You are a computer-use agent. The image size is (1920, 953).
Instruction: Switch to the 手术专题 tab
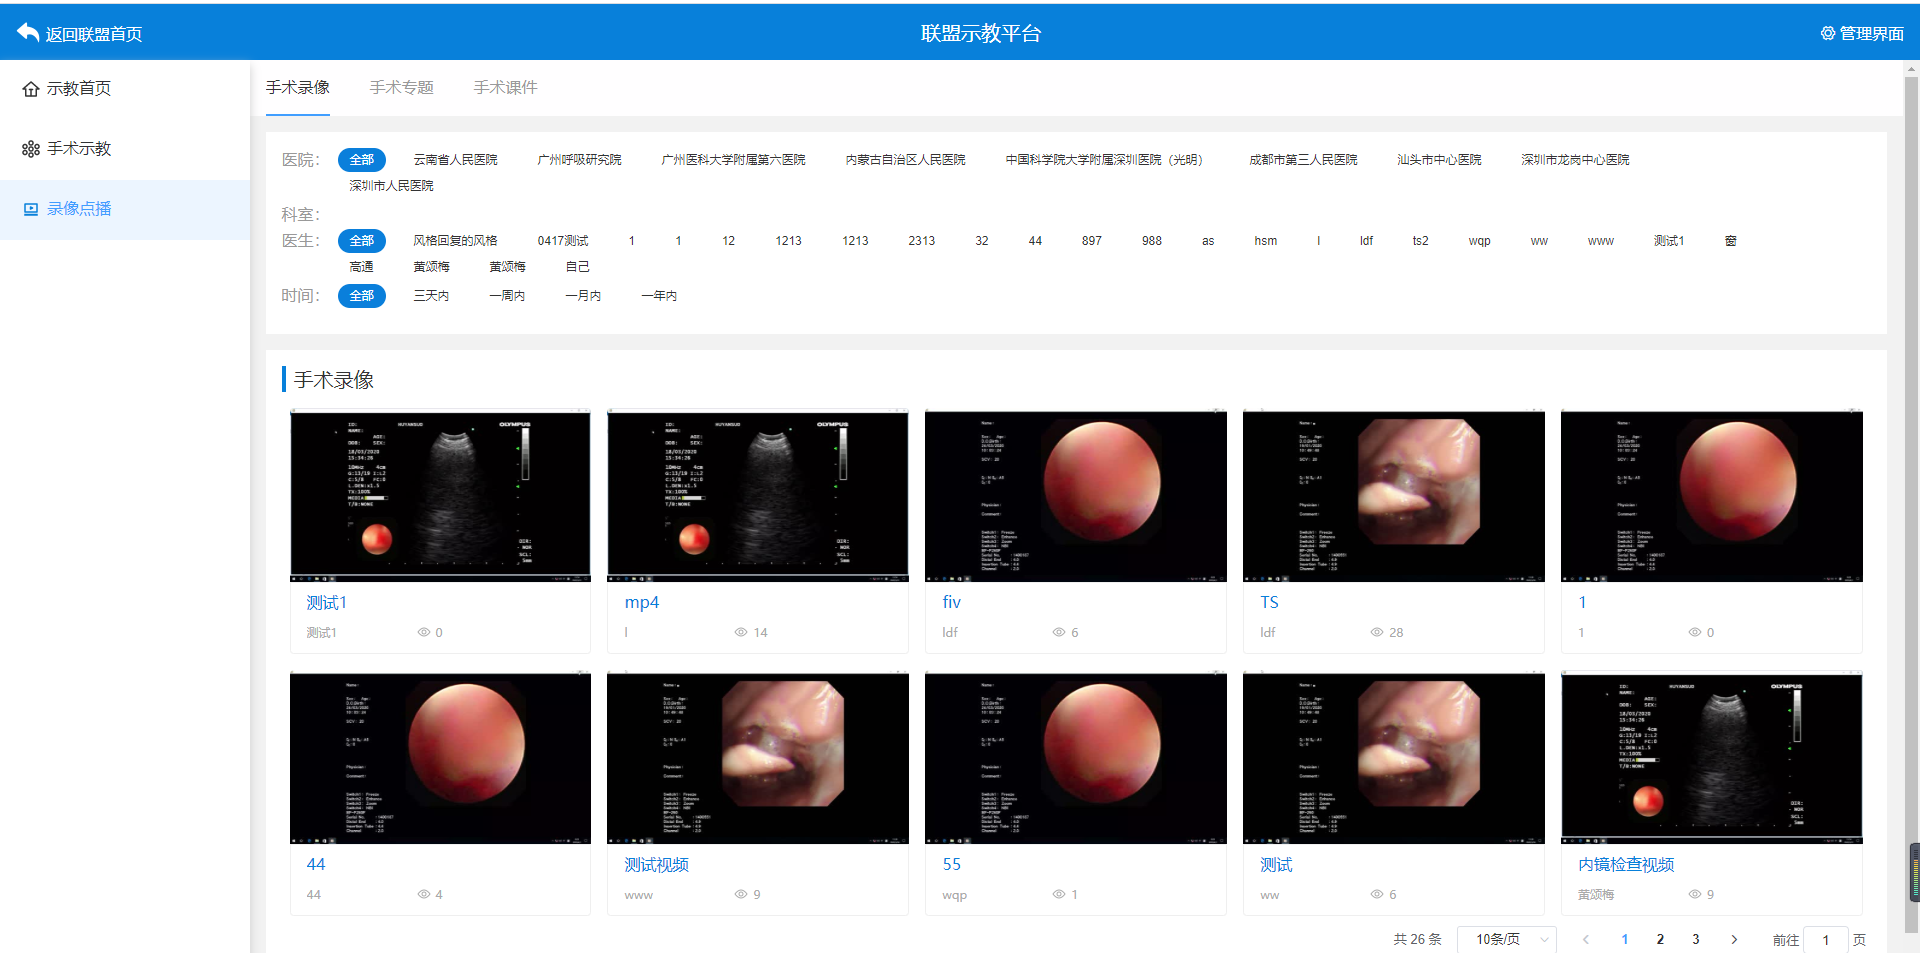pyautogui.click(x=401, y=88)
